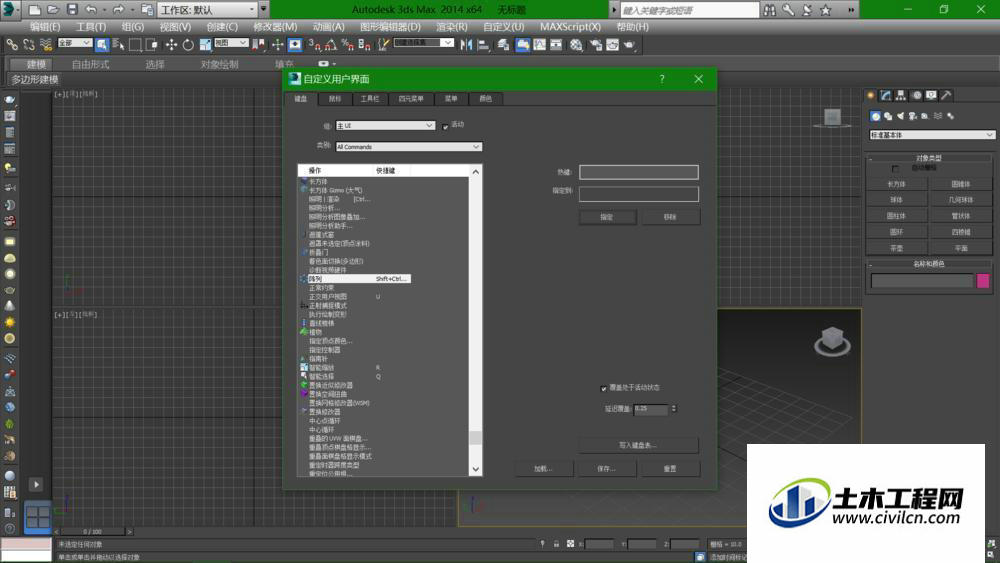The width and height of the screenshot is (1000, 563).
Task: Open the All Commands category dropdown
Action: pyautogui.click(x=409, y=147)
